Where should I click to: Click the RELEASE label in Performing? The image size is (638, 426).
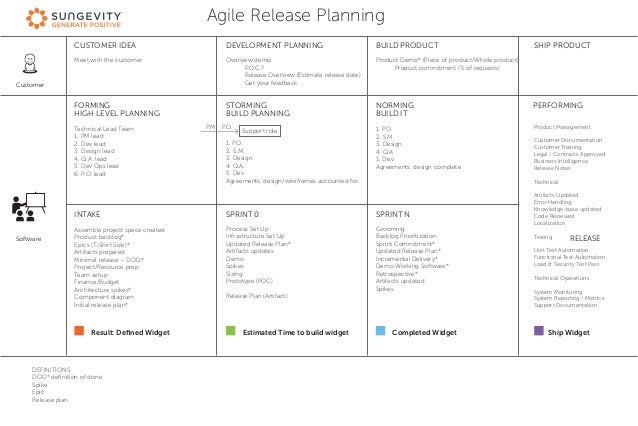pyautogui.click(x=585, y=238)
